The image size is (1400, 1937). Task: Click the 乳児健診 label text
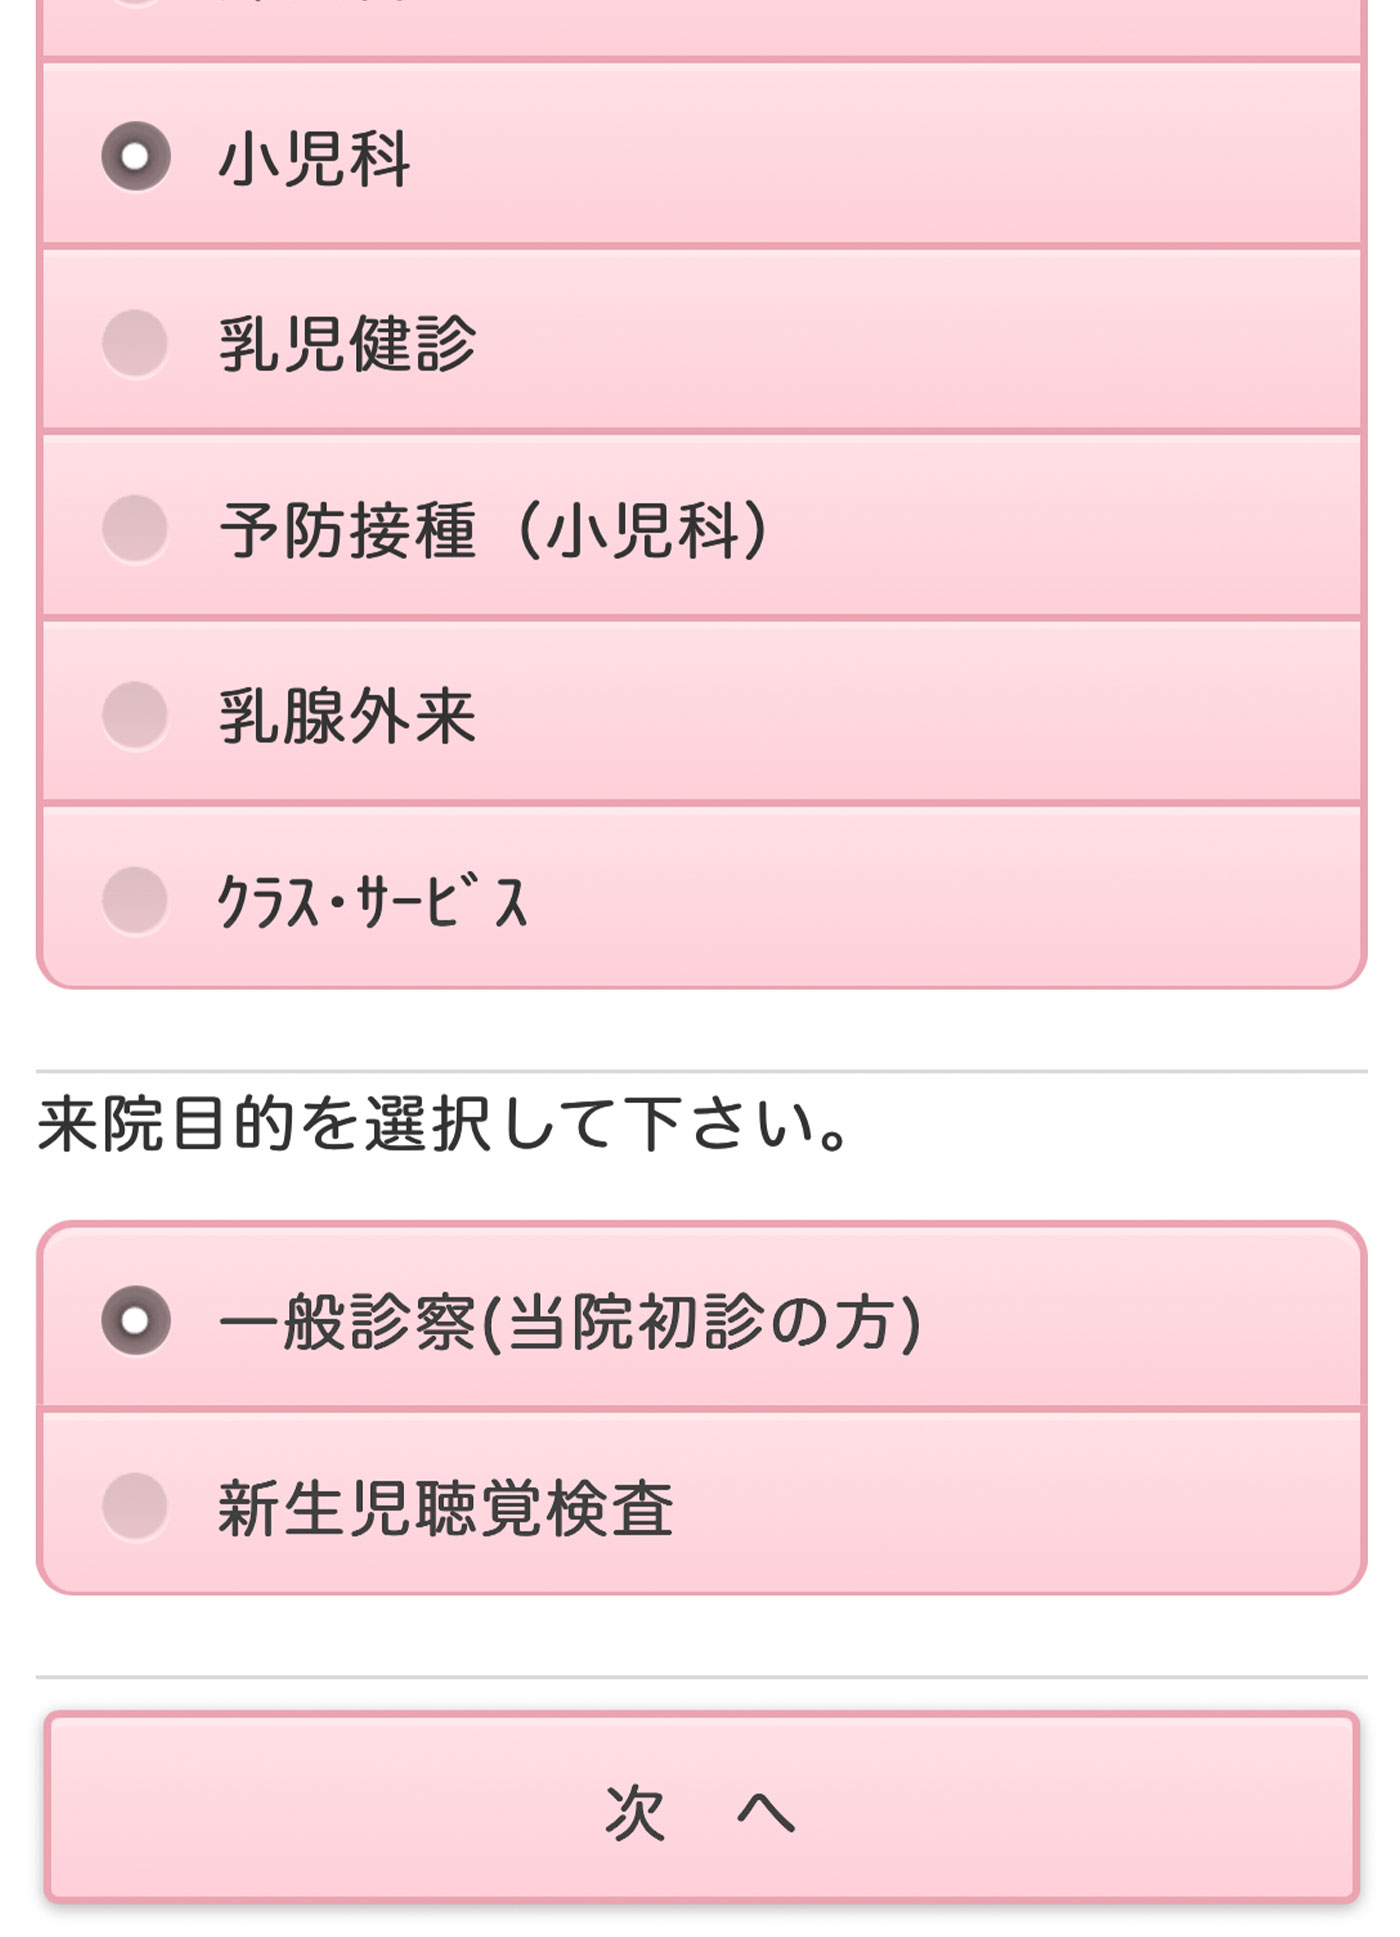tap(347, 344)
